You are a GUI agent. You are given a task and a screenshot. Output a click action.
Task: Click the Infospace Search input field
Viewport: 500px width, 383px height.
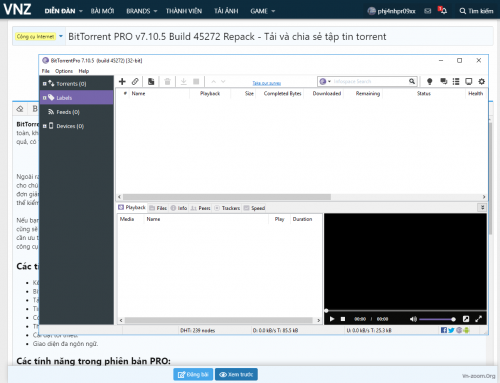[370, 81]
